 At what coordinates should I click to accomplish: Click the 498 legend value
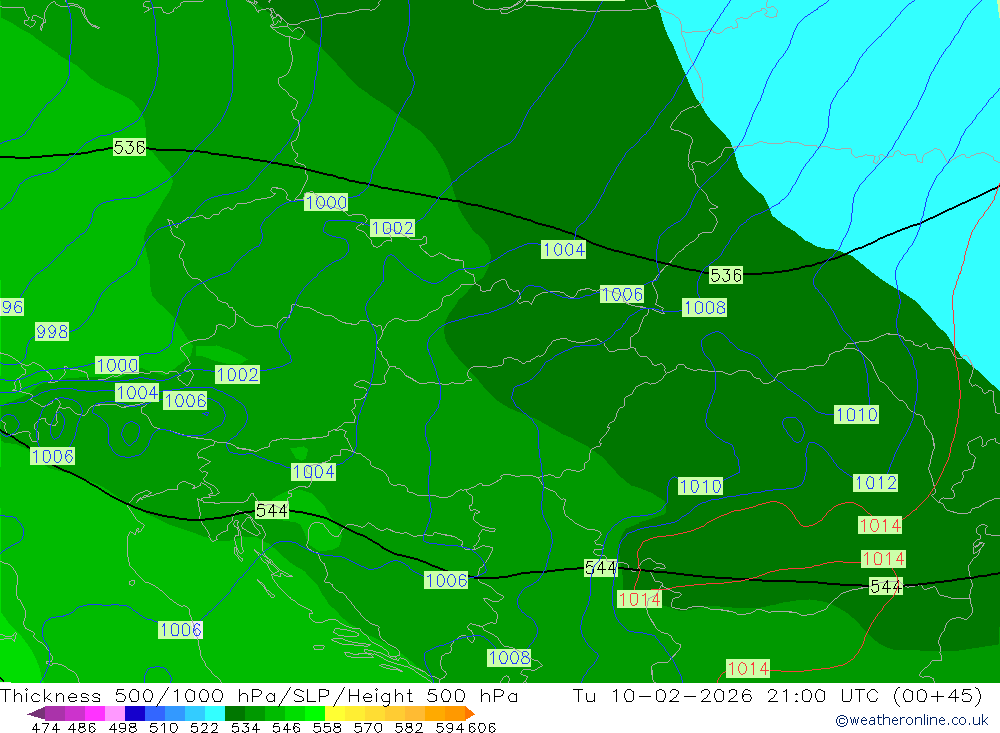pos(122,728)
